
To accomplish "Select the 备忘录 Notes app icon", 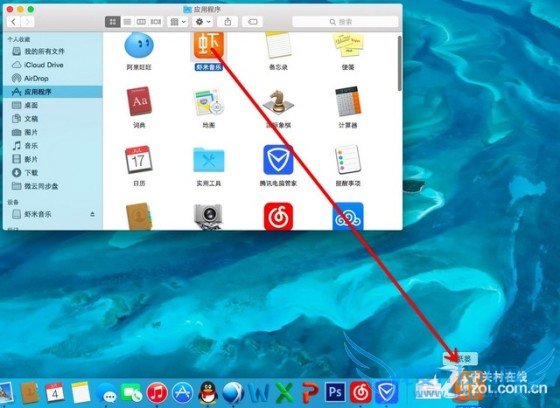I will pyautogui.click(x=278, y=45).
